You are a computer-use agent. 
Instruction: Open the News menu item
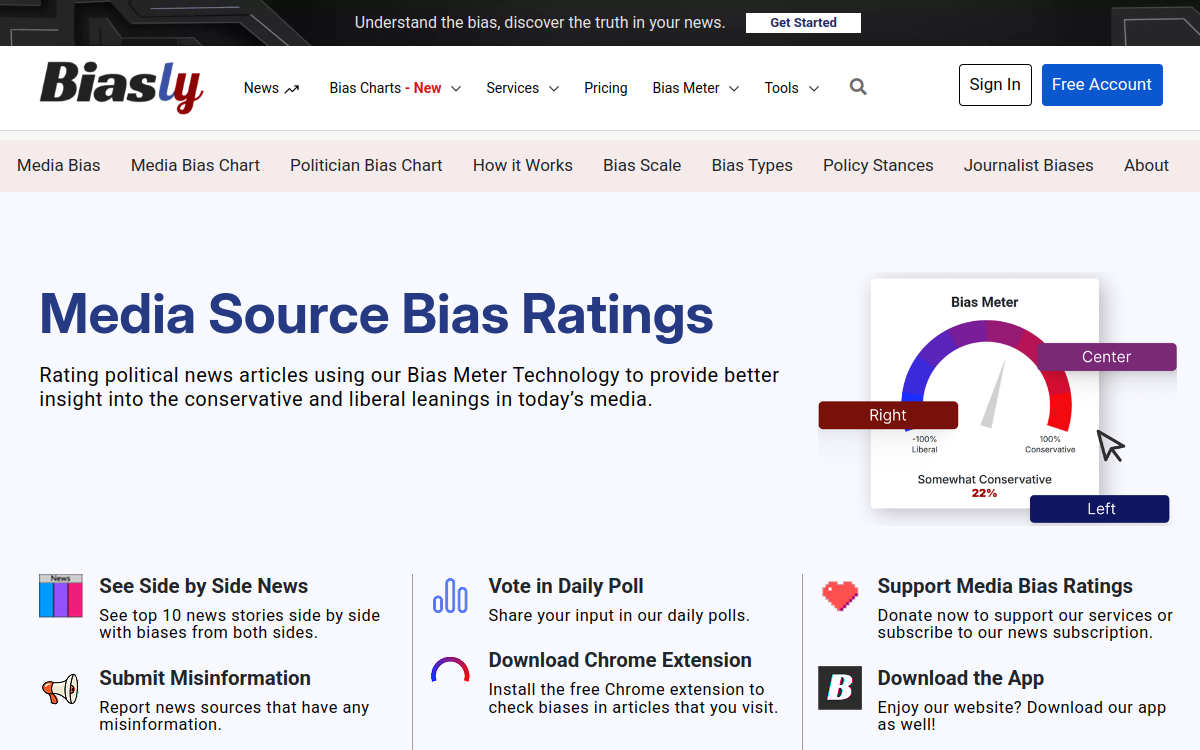pos(261,88)
